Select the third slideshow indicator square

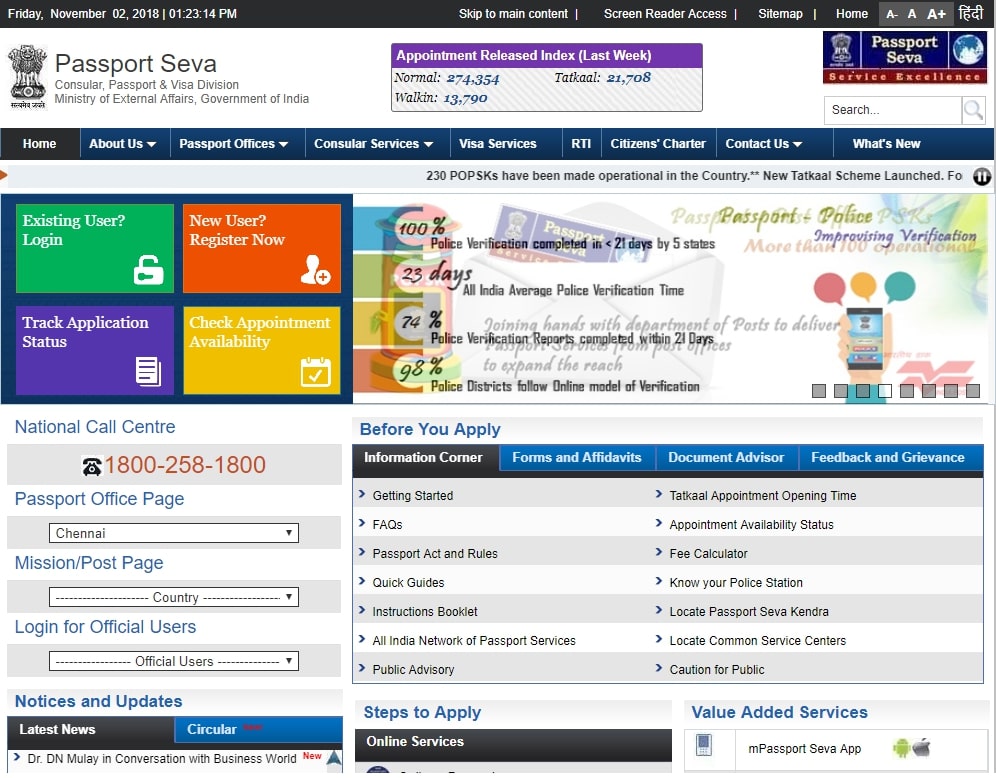tap(863, 391)
